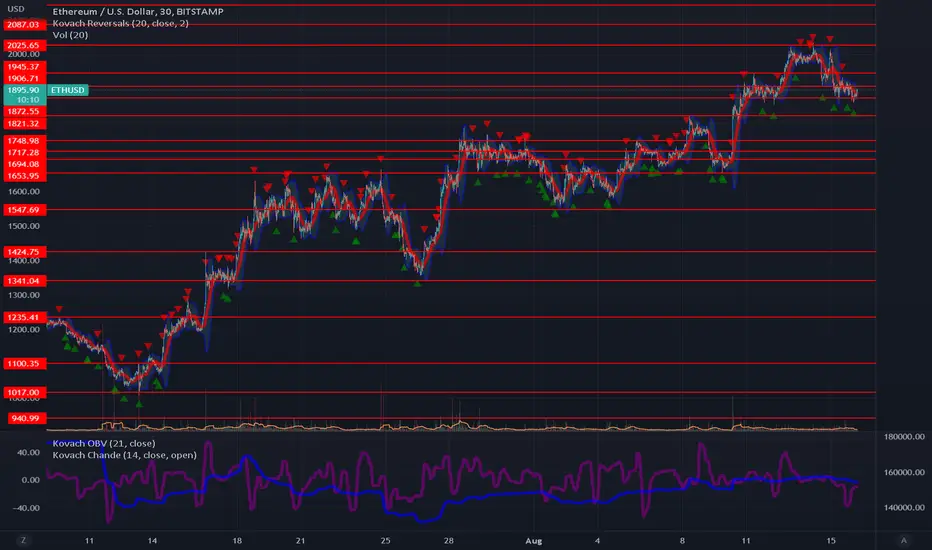
Task: Select the 1748.98 level label
Action: (24, 141)
